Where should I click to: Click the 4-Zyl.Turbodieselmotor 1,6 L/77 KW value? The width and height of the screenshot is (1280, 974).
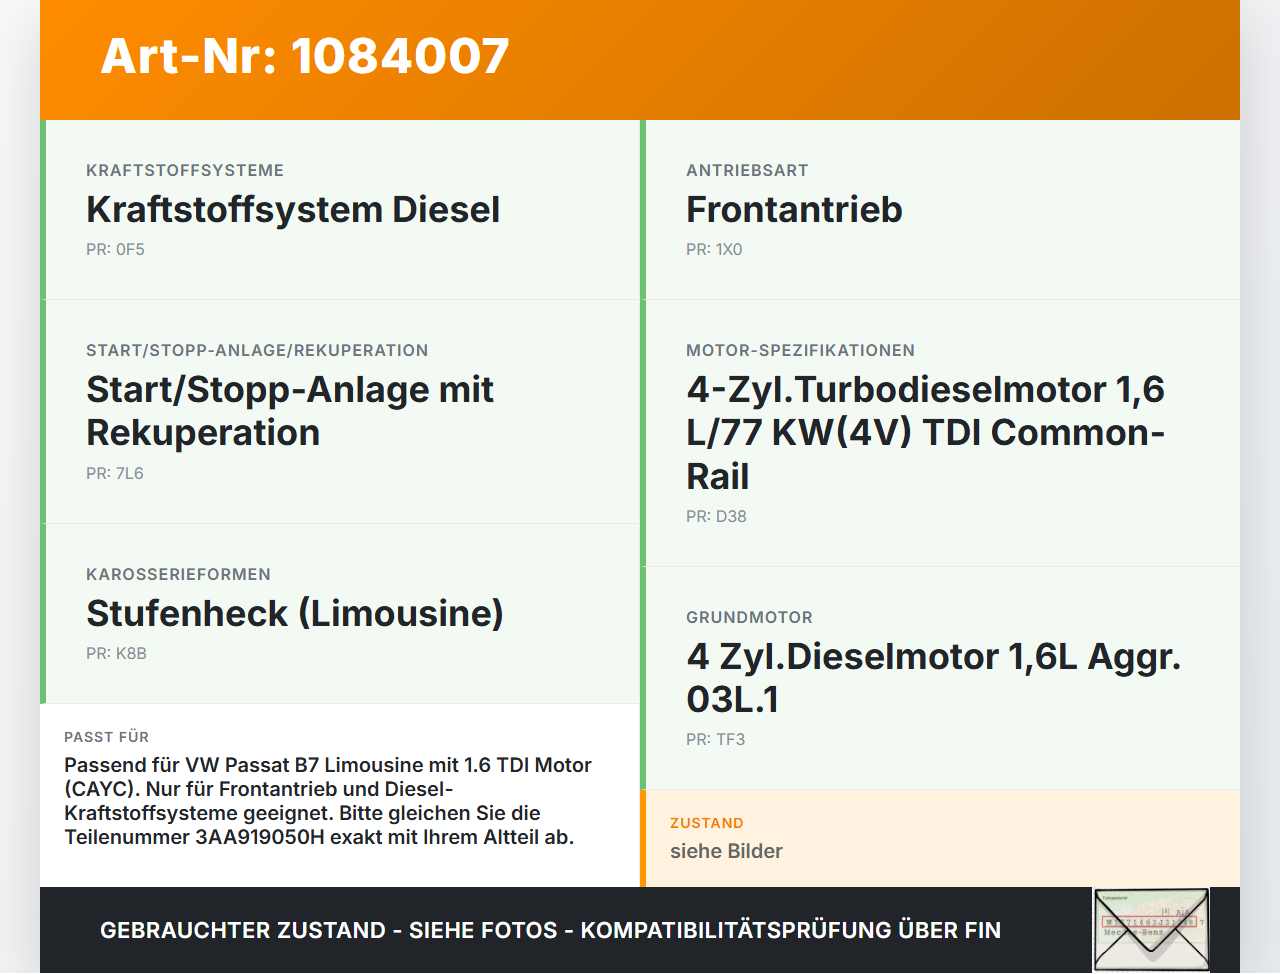click(x=926, y=432)
